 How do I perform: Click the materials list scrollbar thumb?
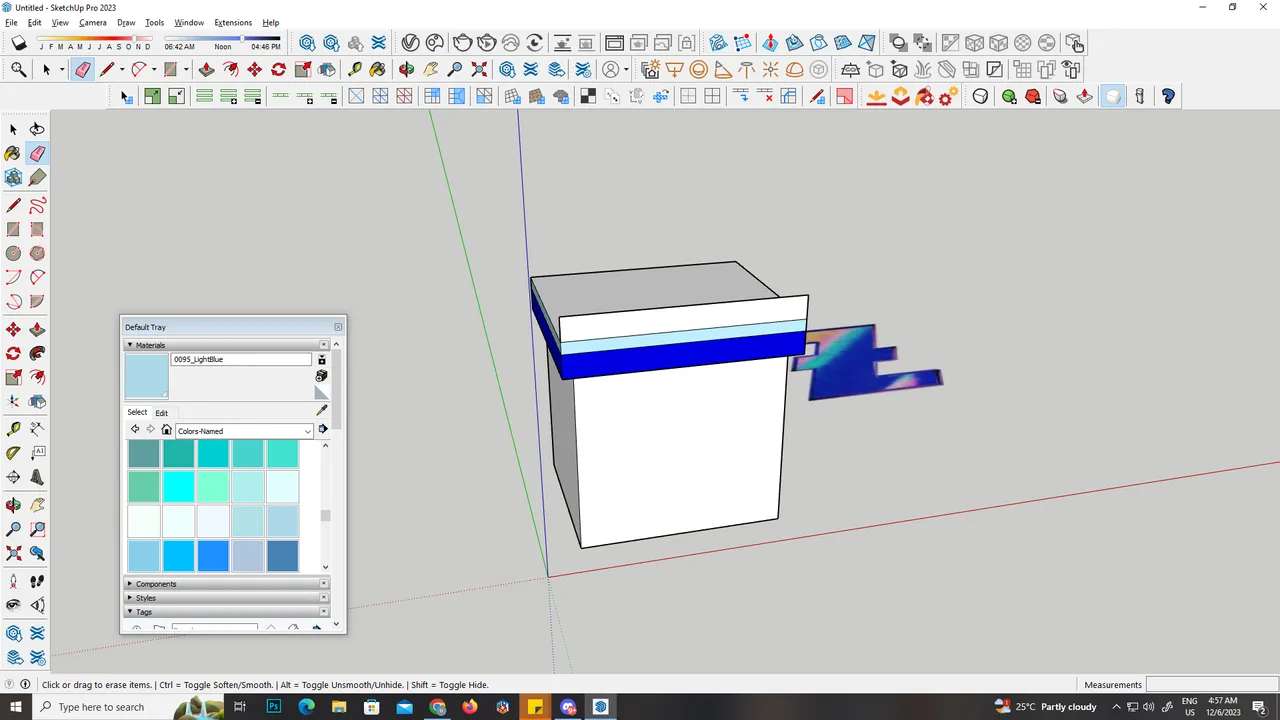(325, 516)
